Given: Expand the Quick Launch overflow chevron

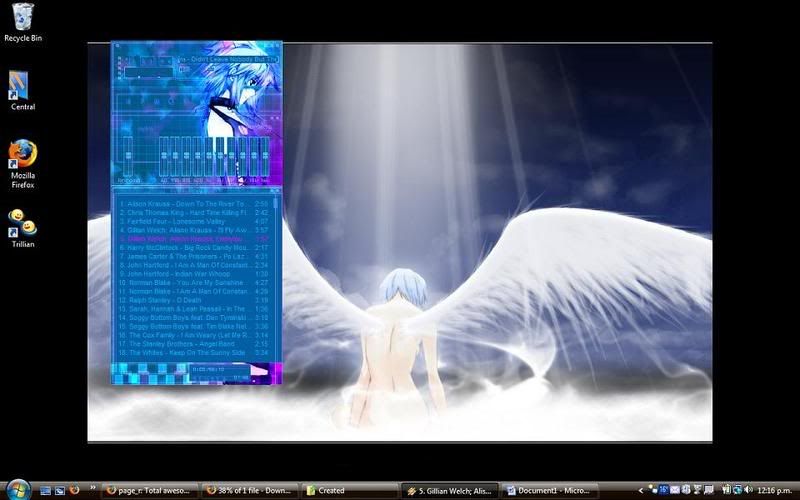Looking at the screenshot, I should [x=92, y=488].
